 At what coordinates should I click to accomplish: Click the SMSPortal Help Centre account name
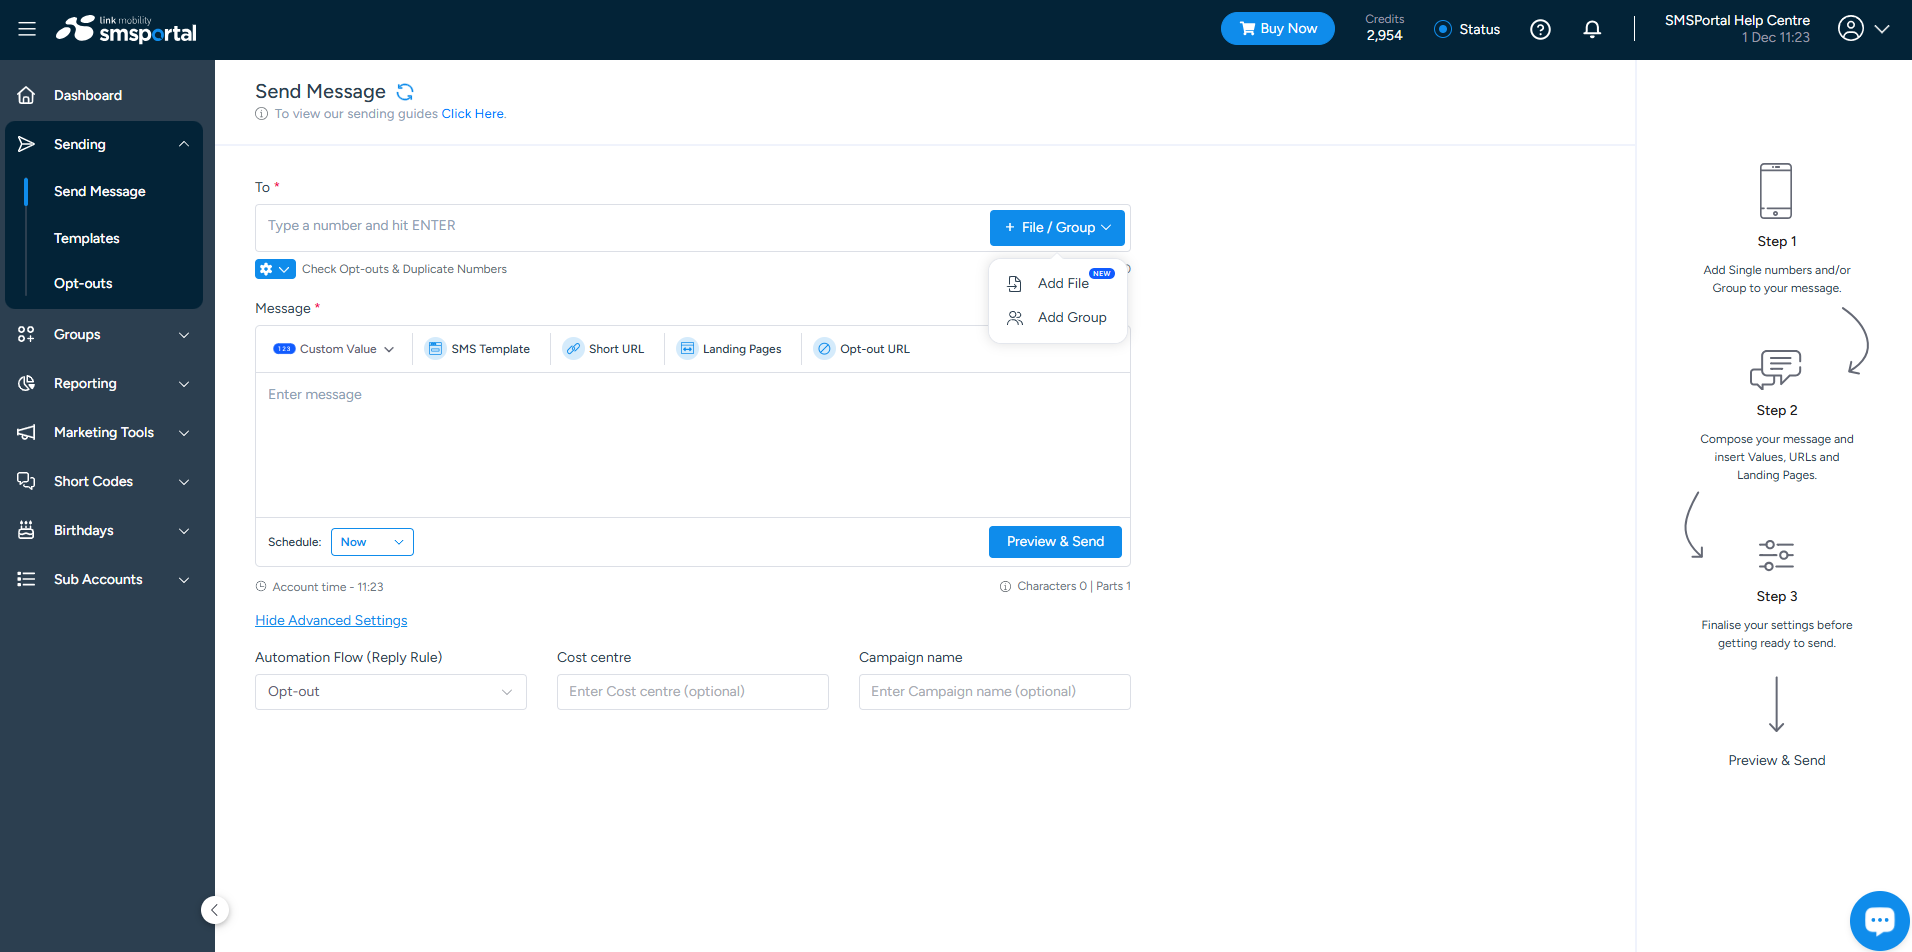(x=1737, y=20)
